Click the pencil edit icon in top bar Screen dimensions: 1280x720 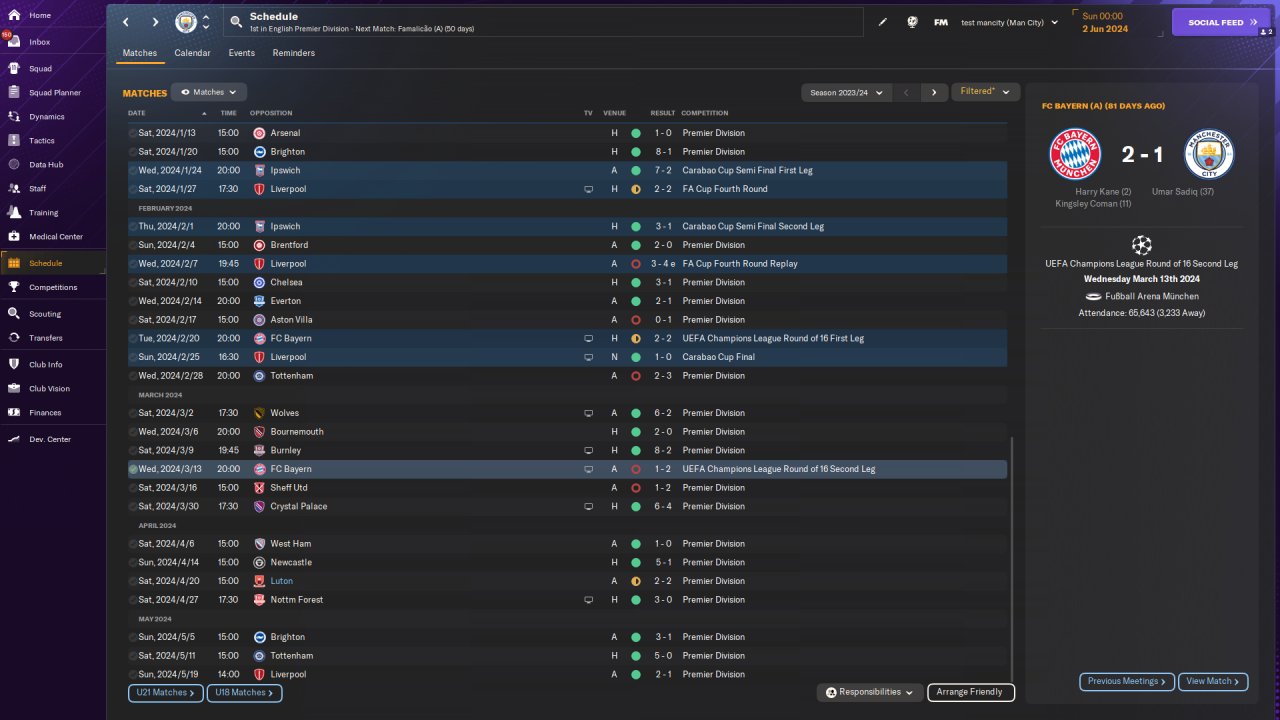[883, 22]
